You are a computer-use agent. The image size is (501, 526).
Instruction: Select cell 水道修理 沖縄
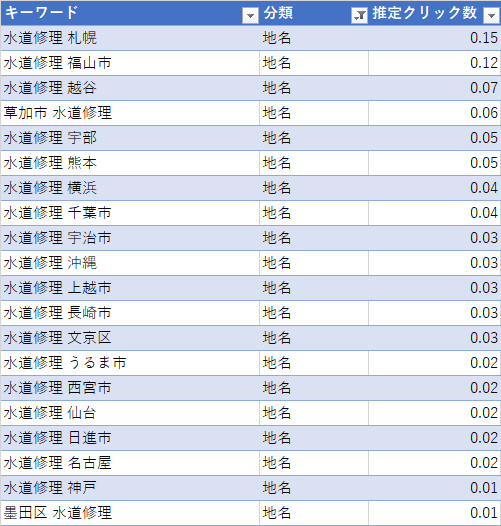click(130, 263)
